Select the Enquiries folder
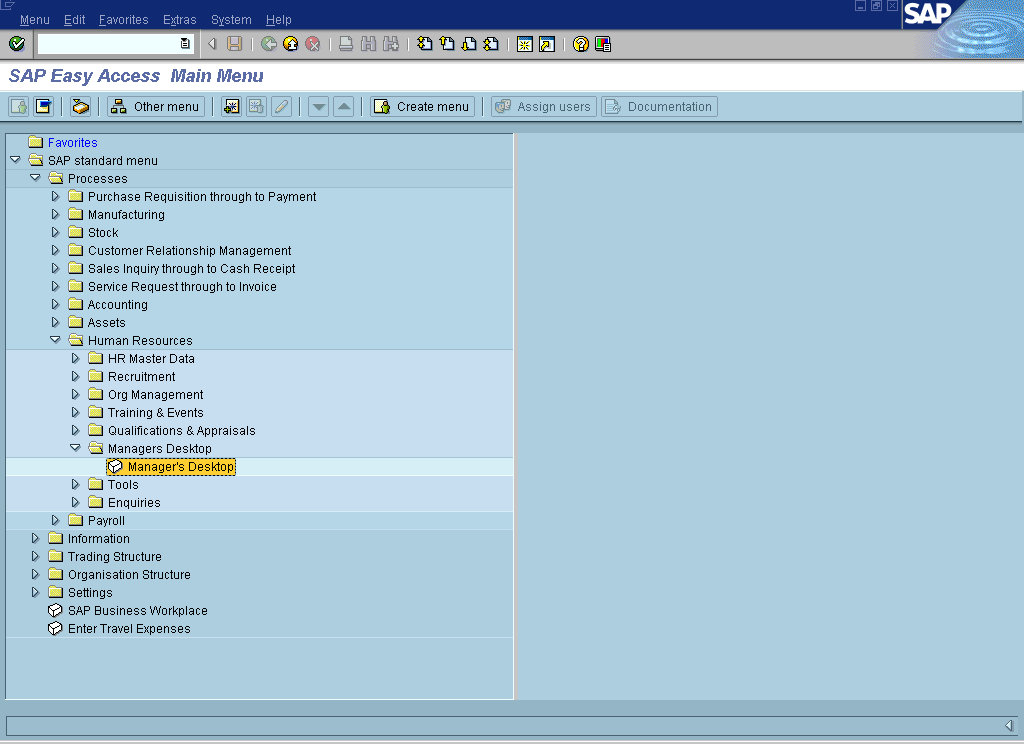The image size is (1024, 744). [134, 502]
